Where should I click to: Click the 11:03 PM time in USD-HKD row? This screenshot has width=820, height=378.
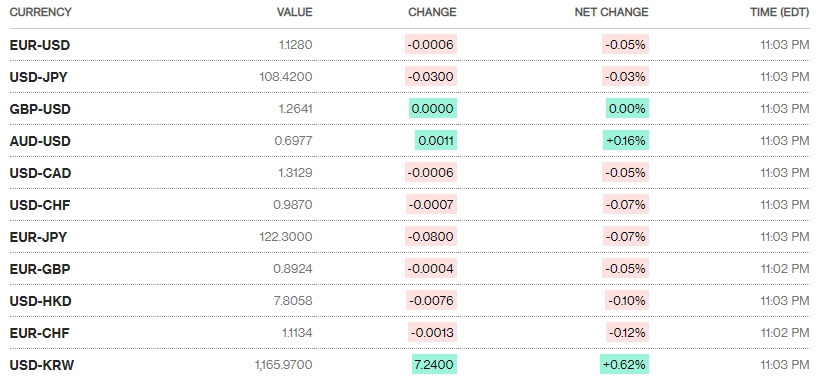click(785, 301)
